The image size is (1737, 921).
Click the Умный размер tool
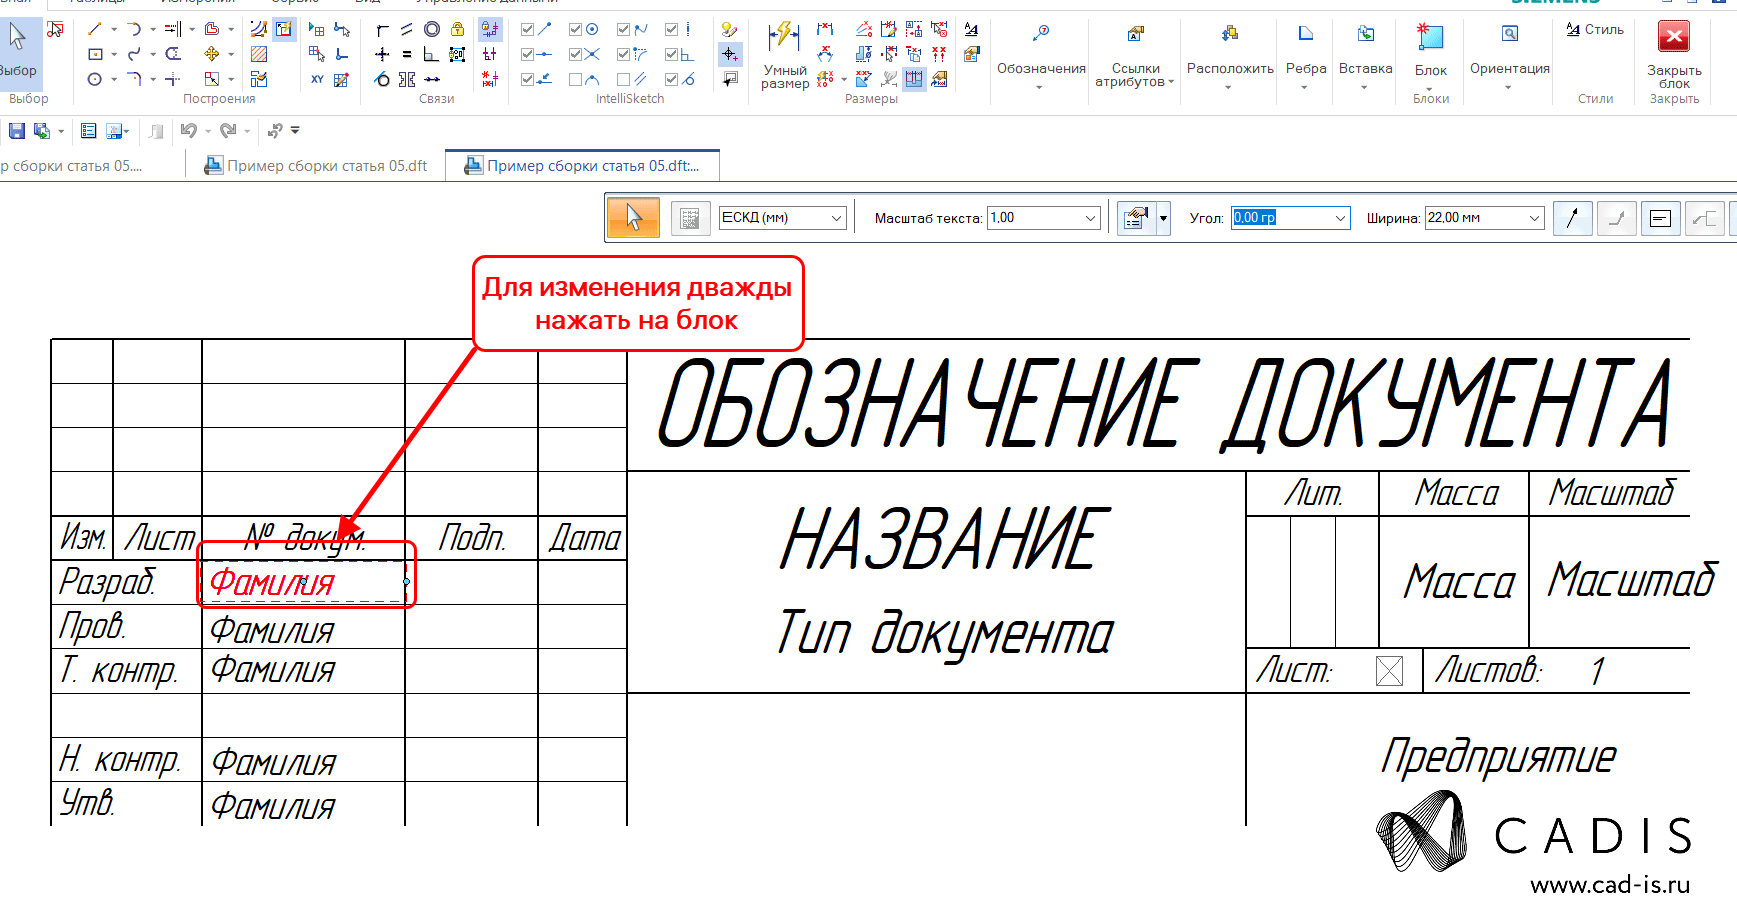pos(784,56)
